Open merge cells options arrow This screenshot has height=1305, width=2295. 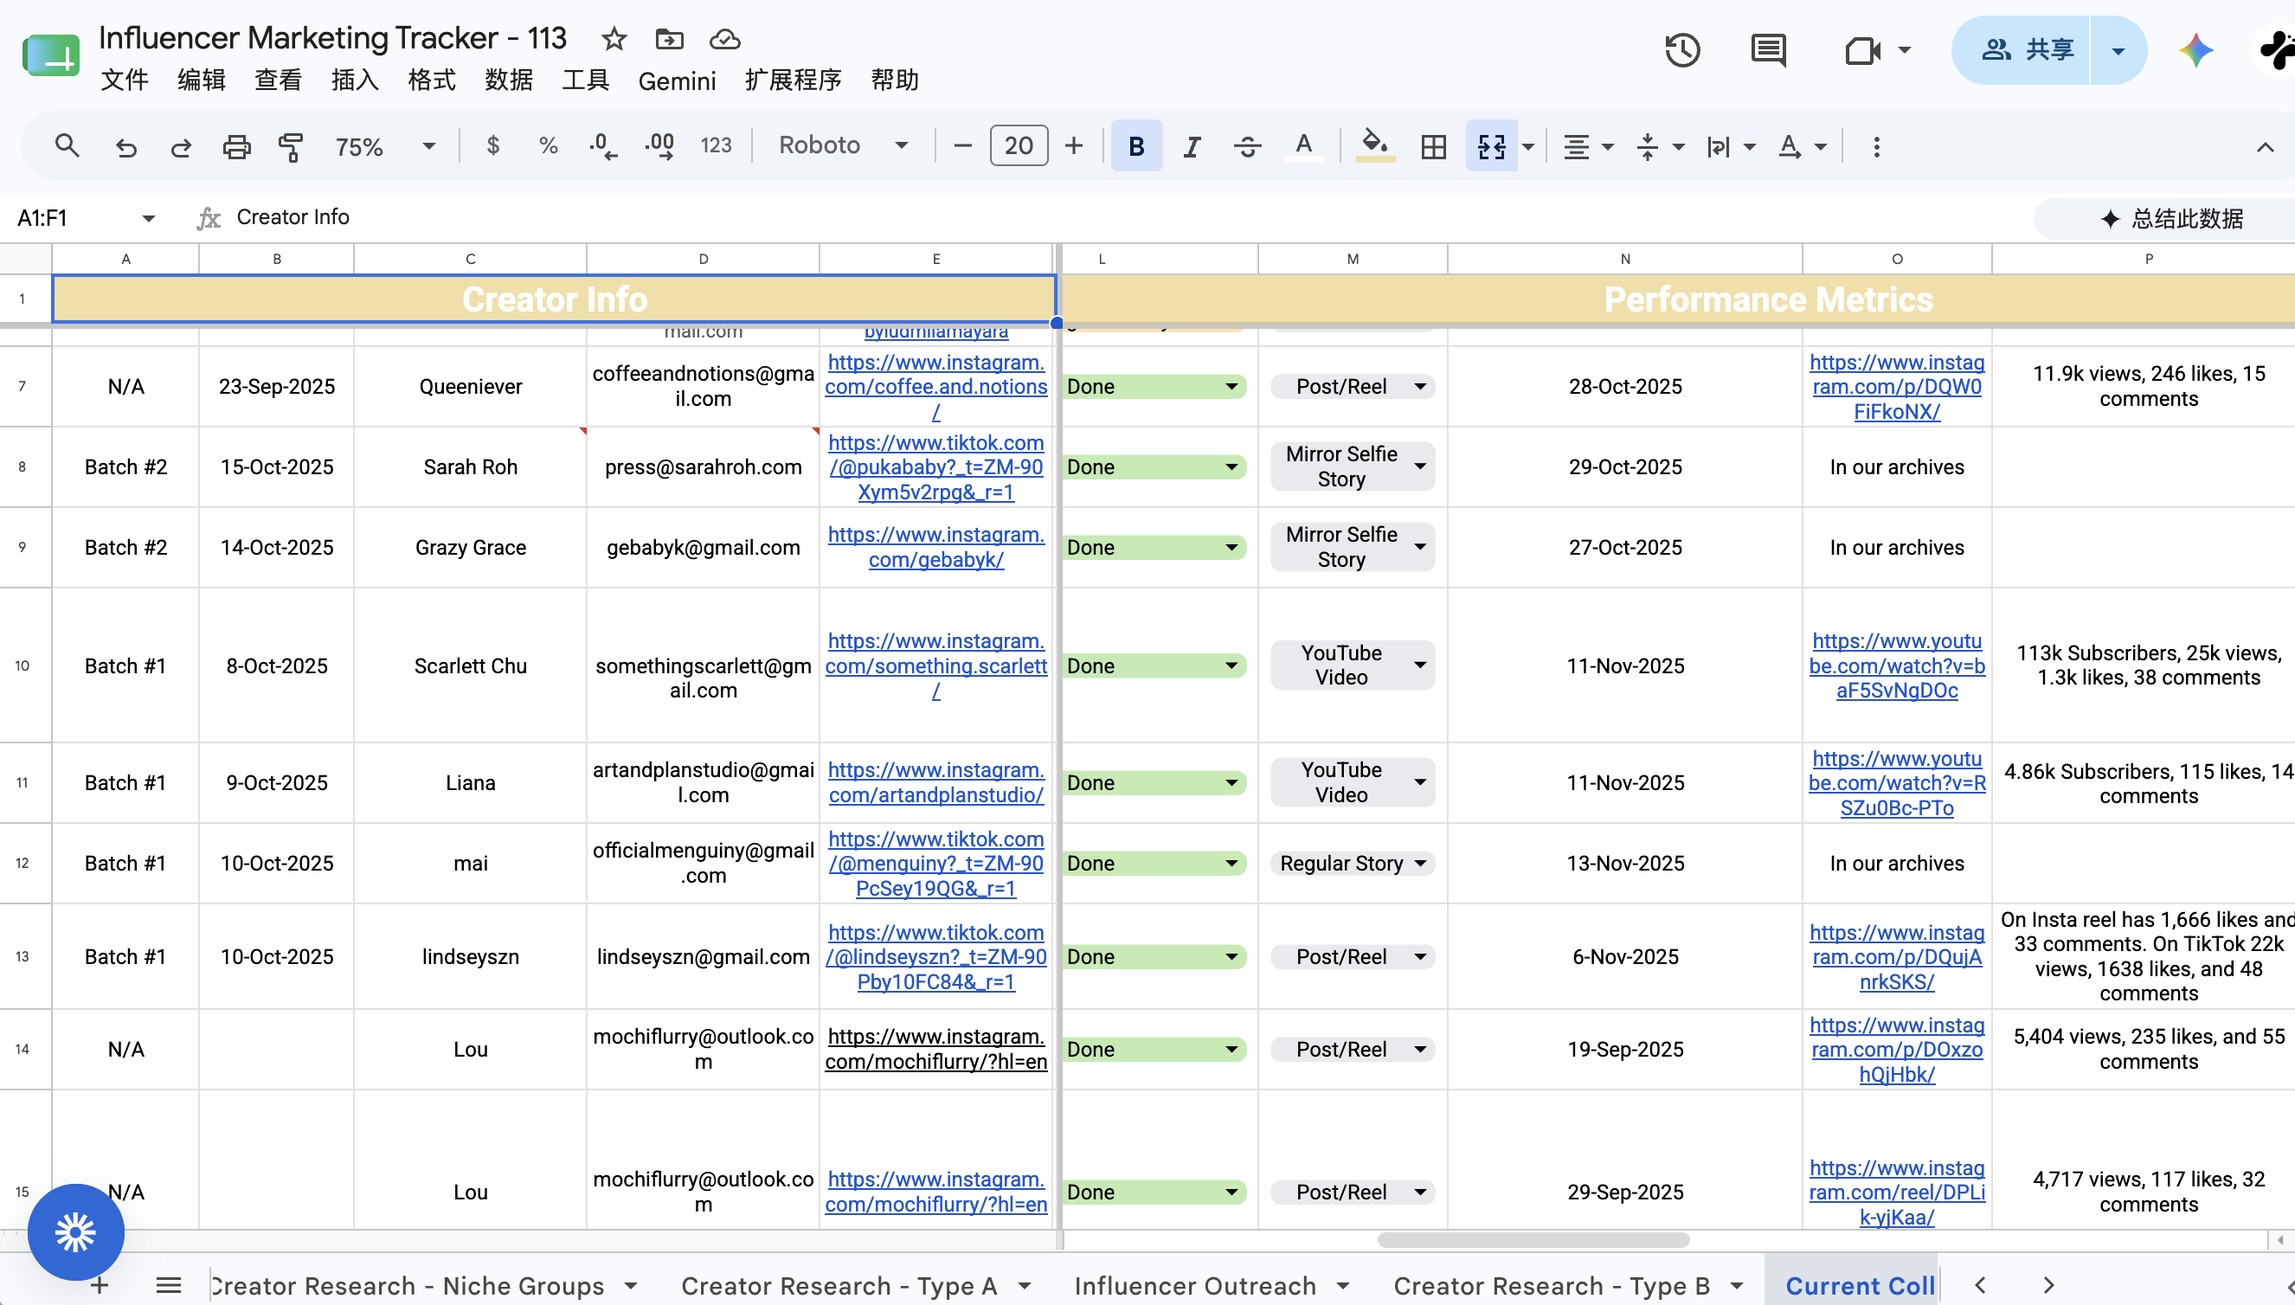click(x=1528, y=147)
